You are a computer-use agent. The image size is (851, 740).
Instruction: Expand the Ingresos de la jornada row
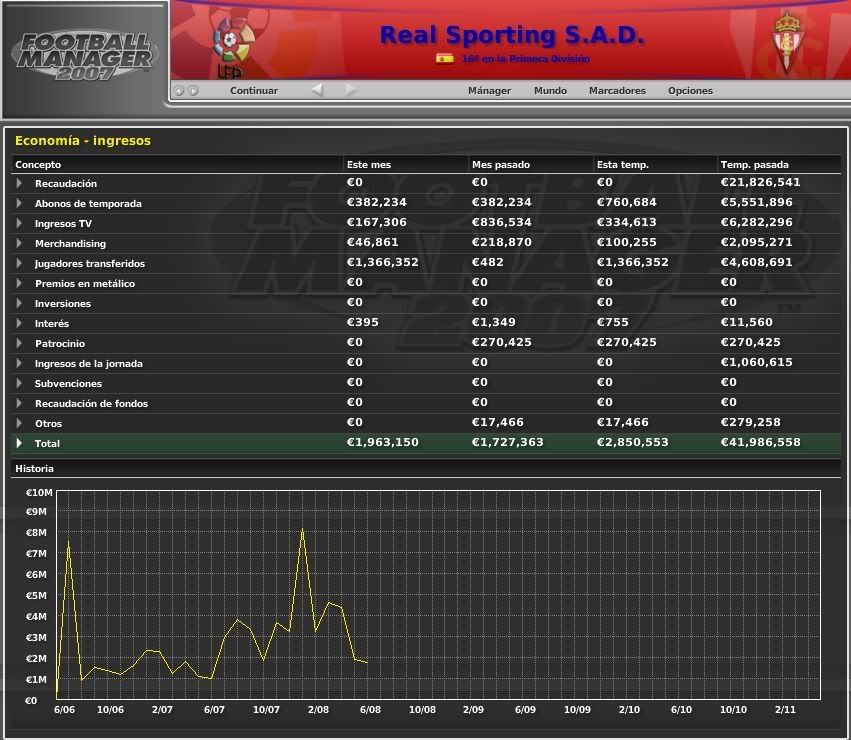coord(20,363)
